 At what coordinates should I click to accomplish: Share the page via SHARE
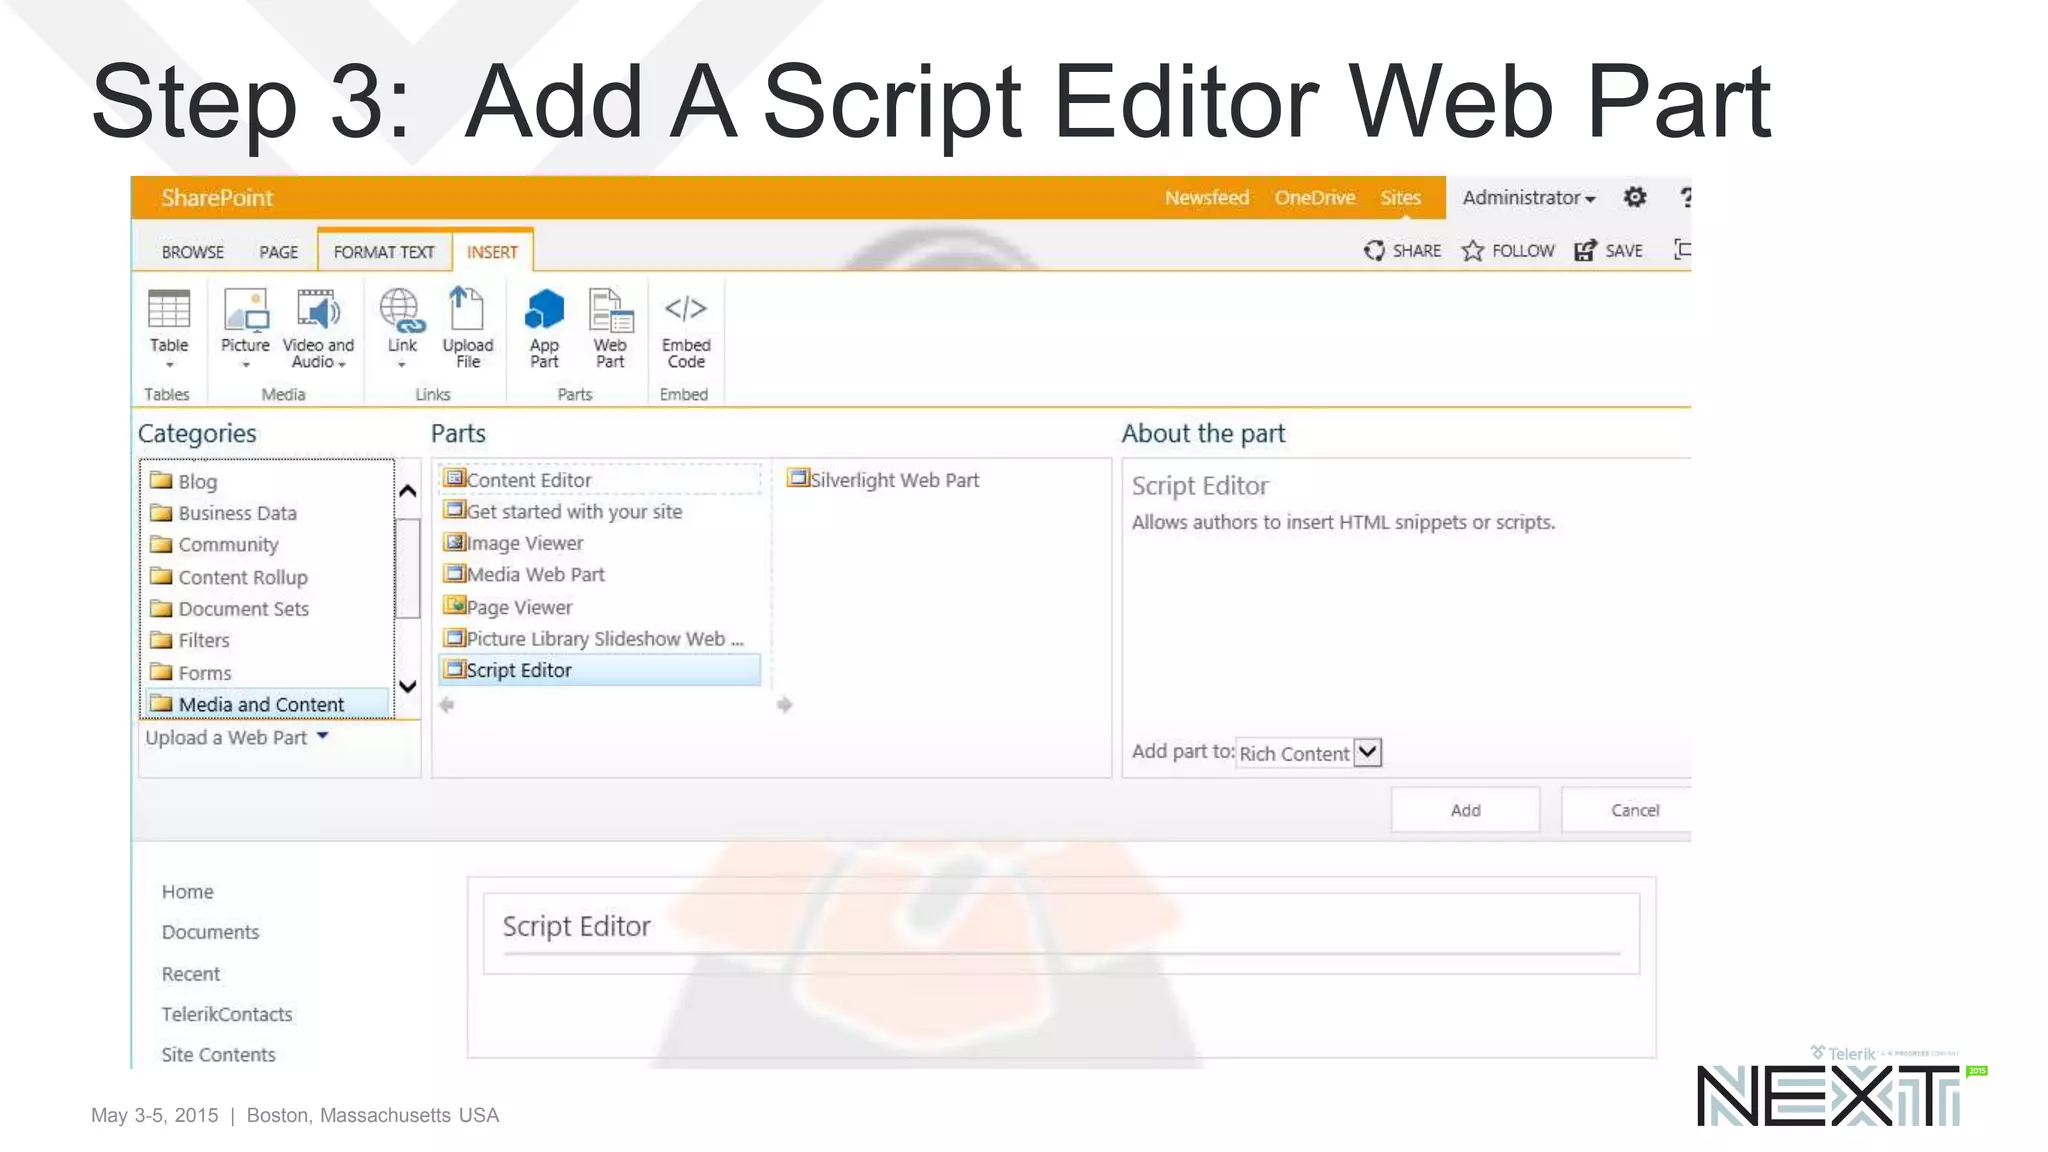[1403, 250]
